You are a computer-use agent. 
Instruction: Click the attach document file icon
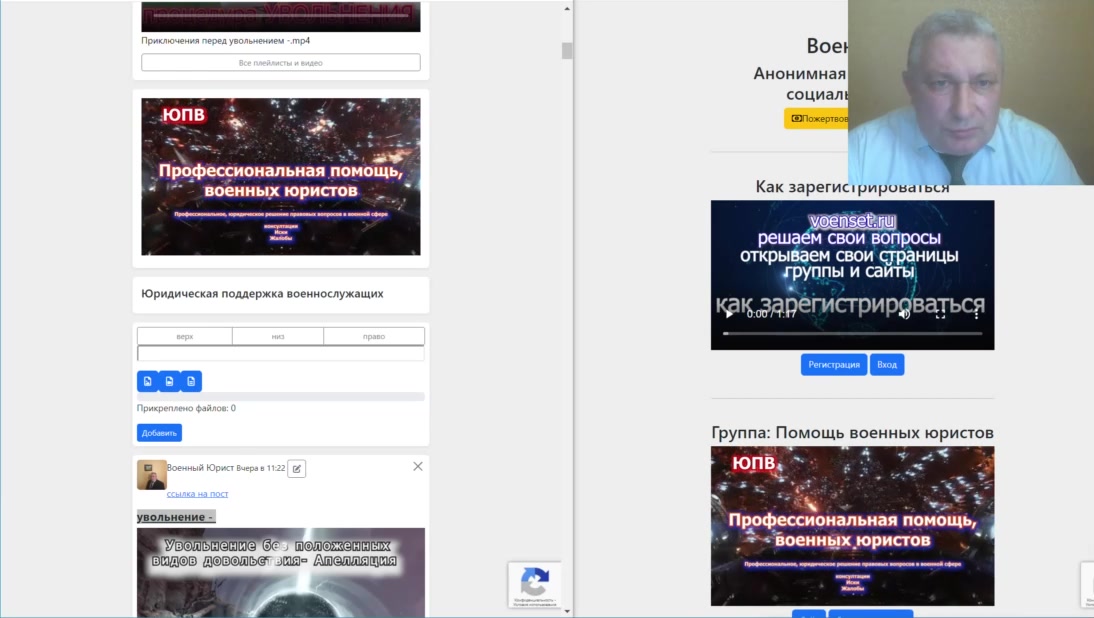191,381
